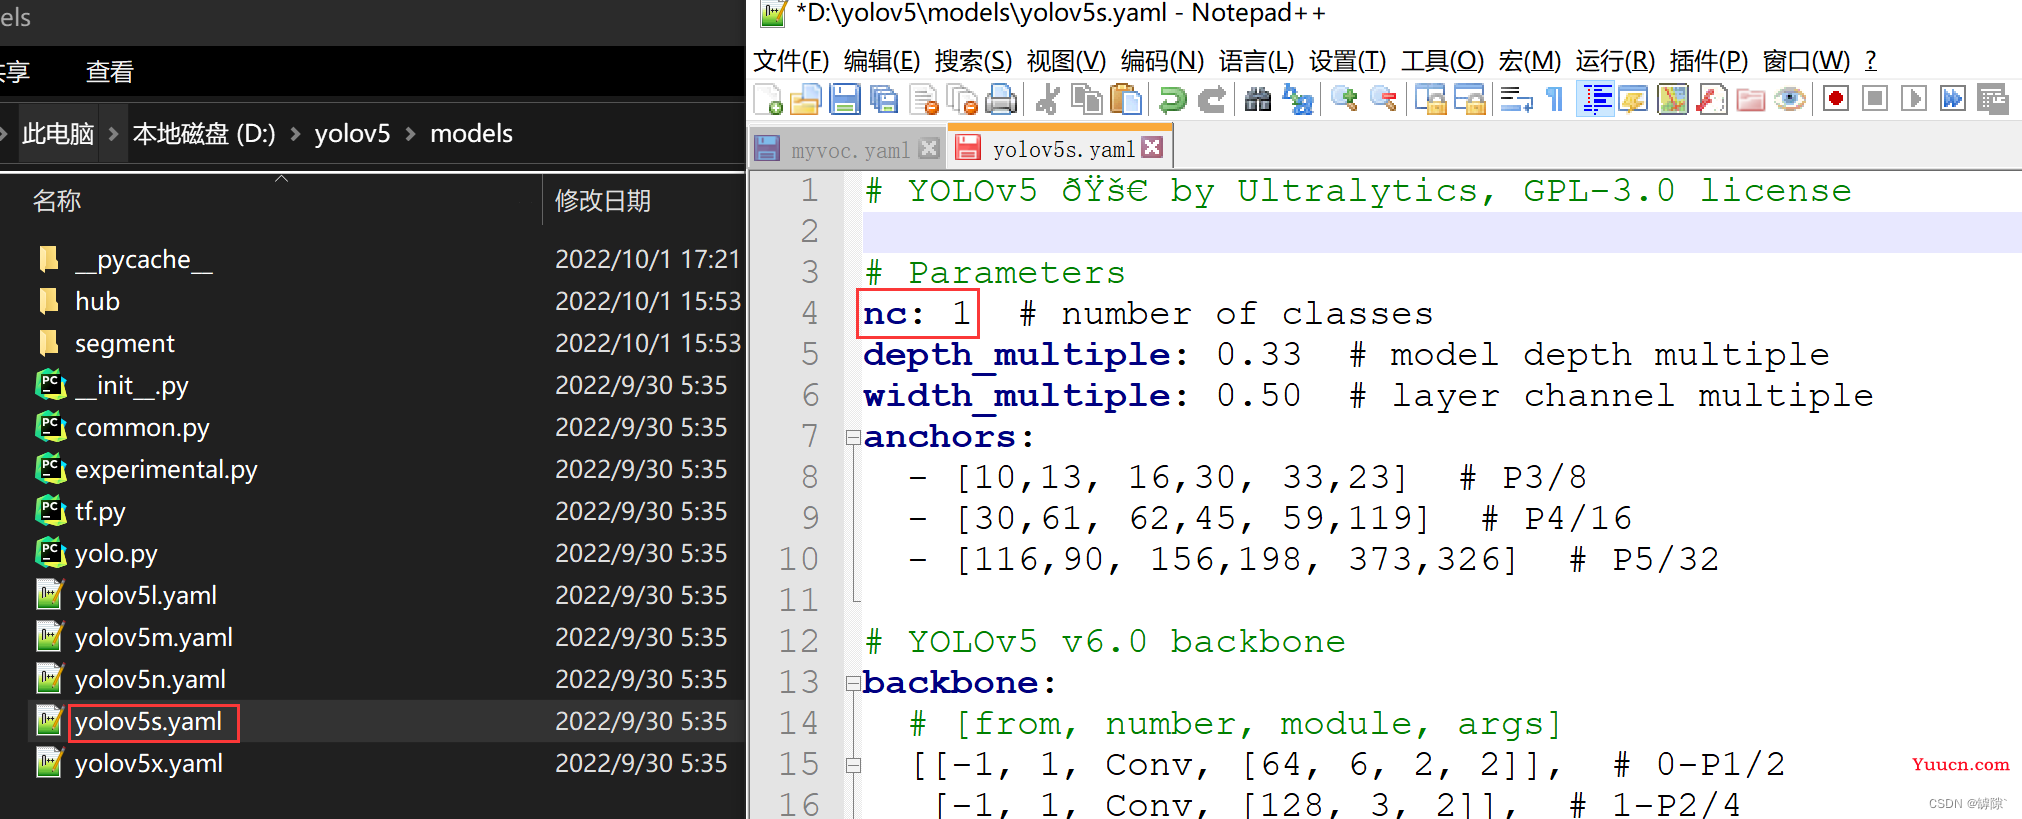2022x819 pixels.
Task: Show the Document Map panel icon
Action: click(x=1673, y=99)
